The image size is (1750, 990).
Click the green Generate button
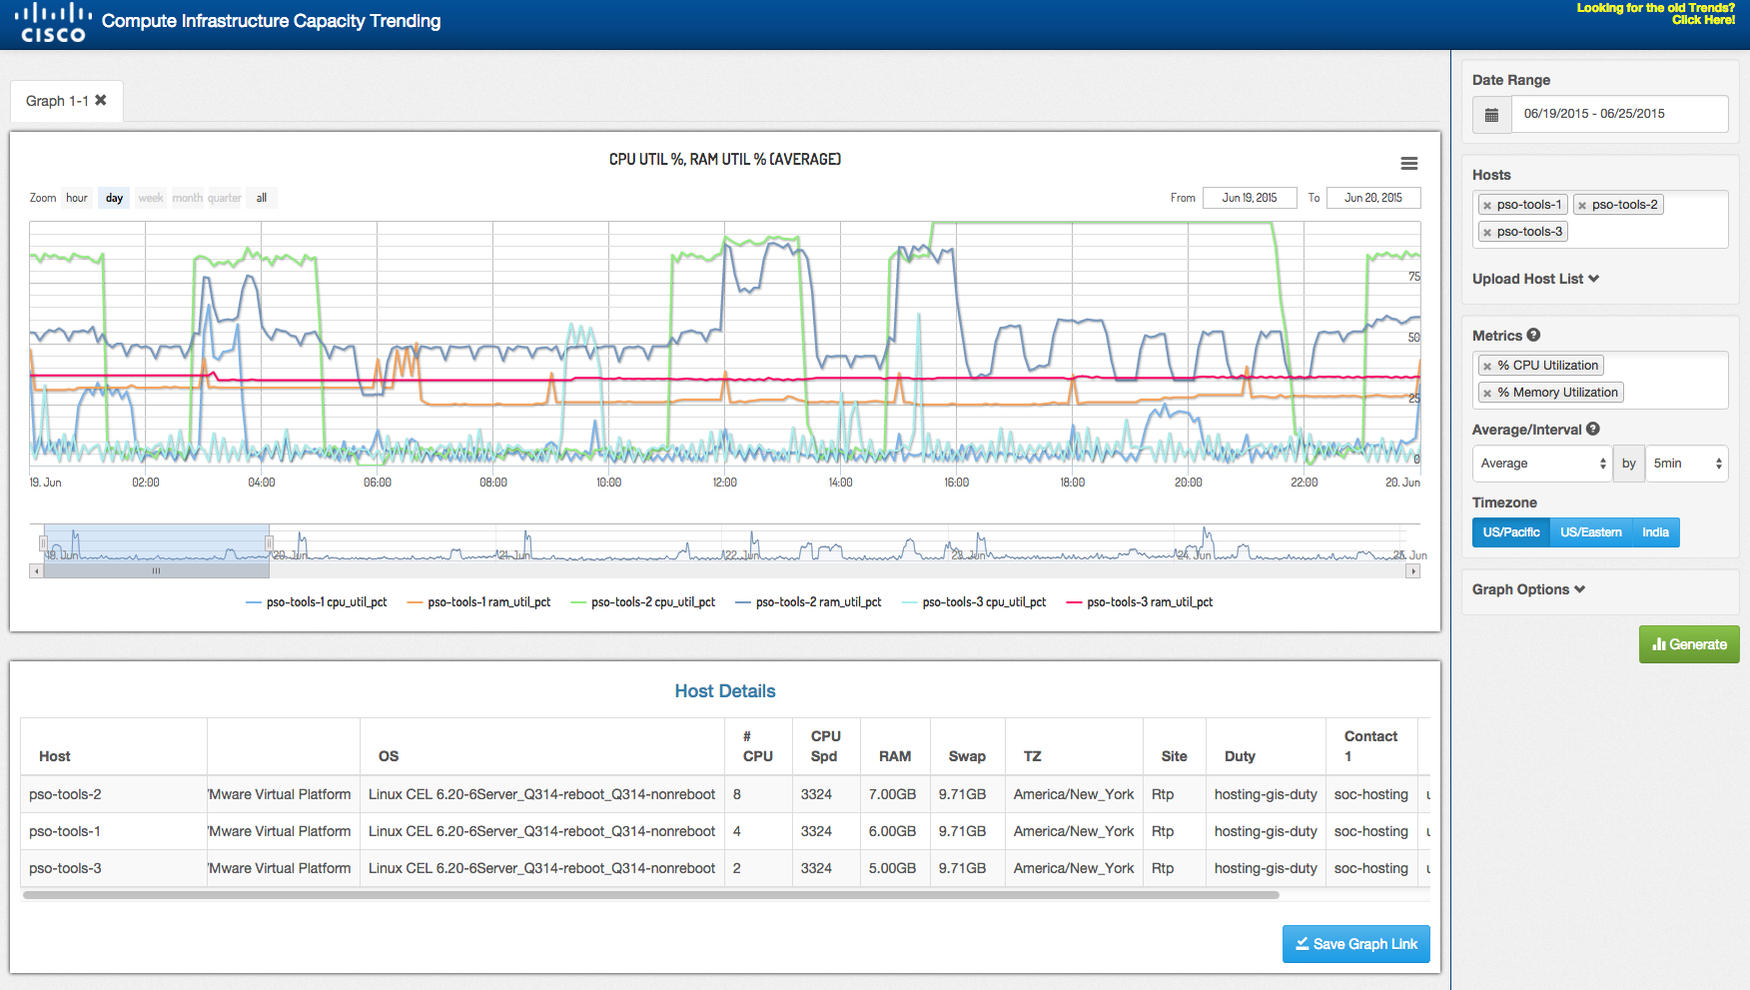pyautogui.click(x=1689, y=644)
